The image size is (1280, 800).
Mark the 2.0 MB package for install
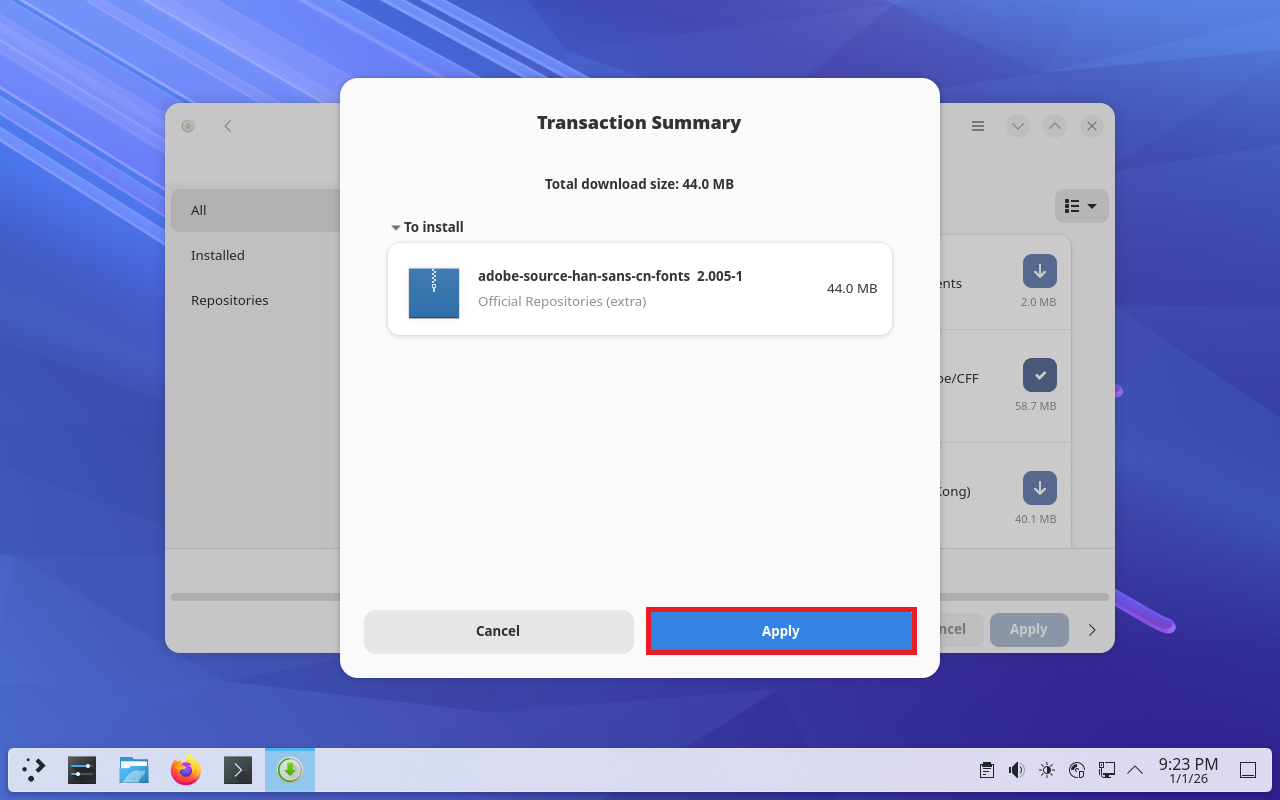click(x=1039, y=271)
